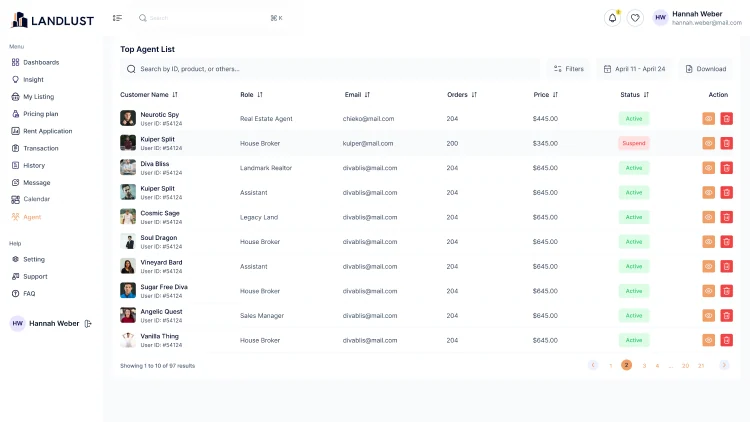Image resolution: width=750 pixels, height=422 pixels.
Task: Click the Search by ID, product field
Action: pyautogui.click(x=330, y=69)
